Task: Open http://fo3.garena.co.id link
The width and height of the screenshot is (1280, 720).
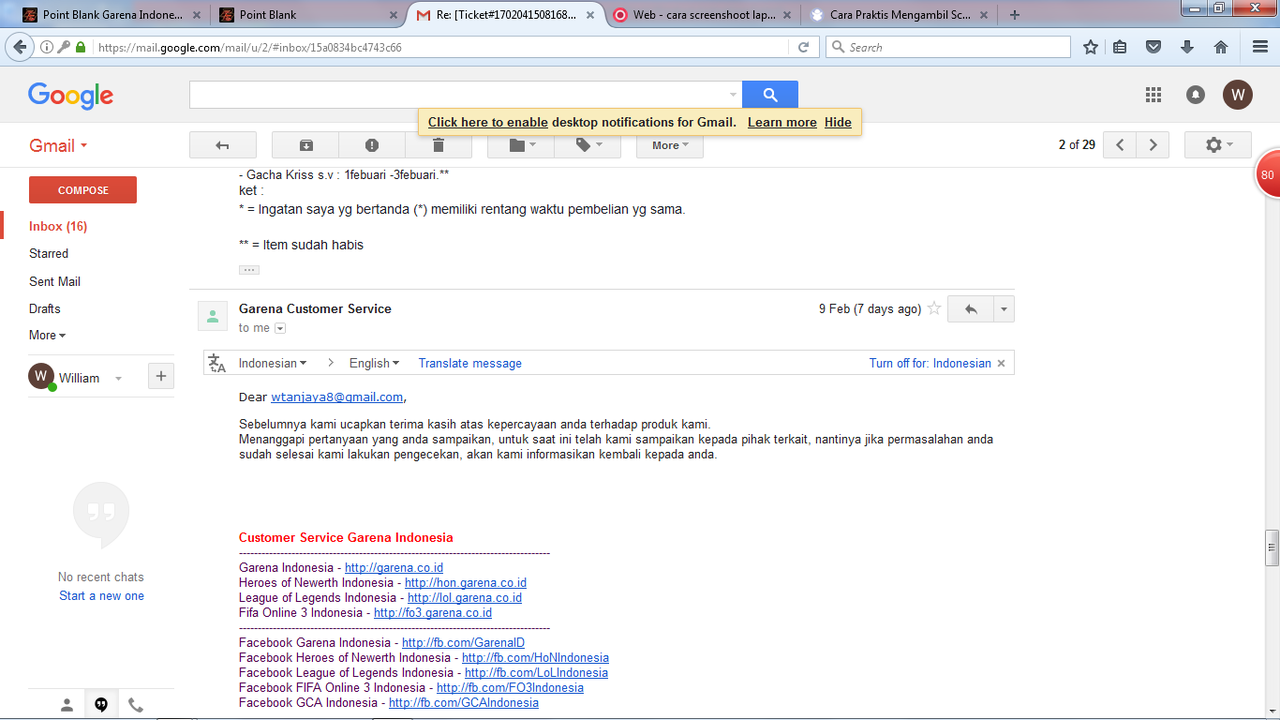Action: click(x=433, y=613)
